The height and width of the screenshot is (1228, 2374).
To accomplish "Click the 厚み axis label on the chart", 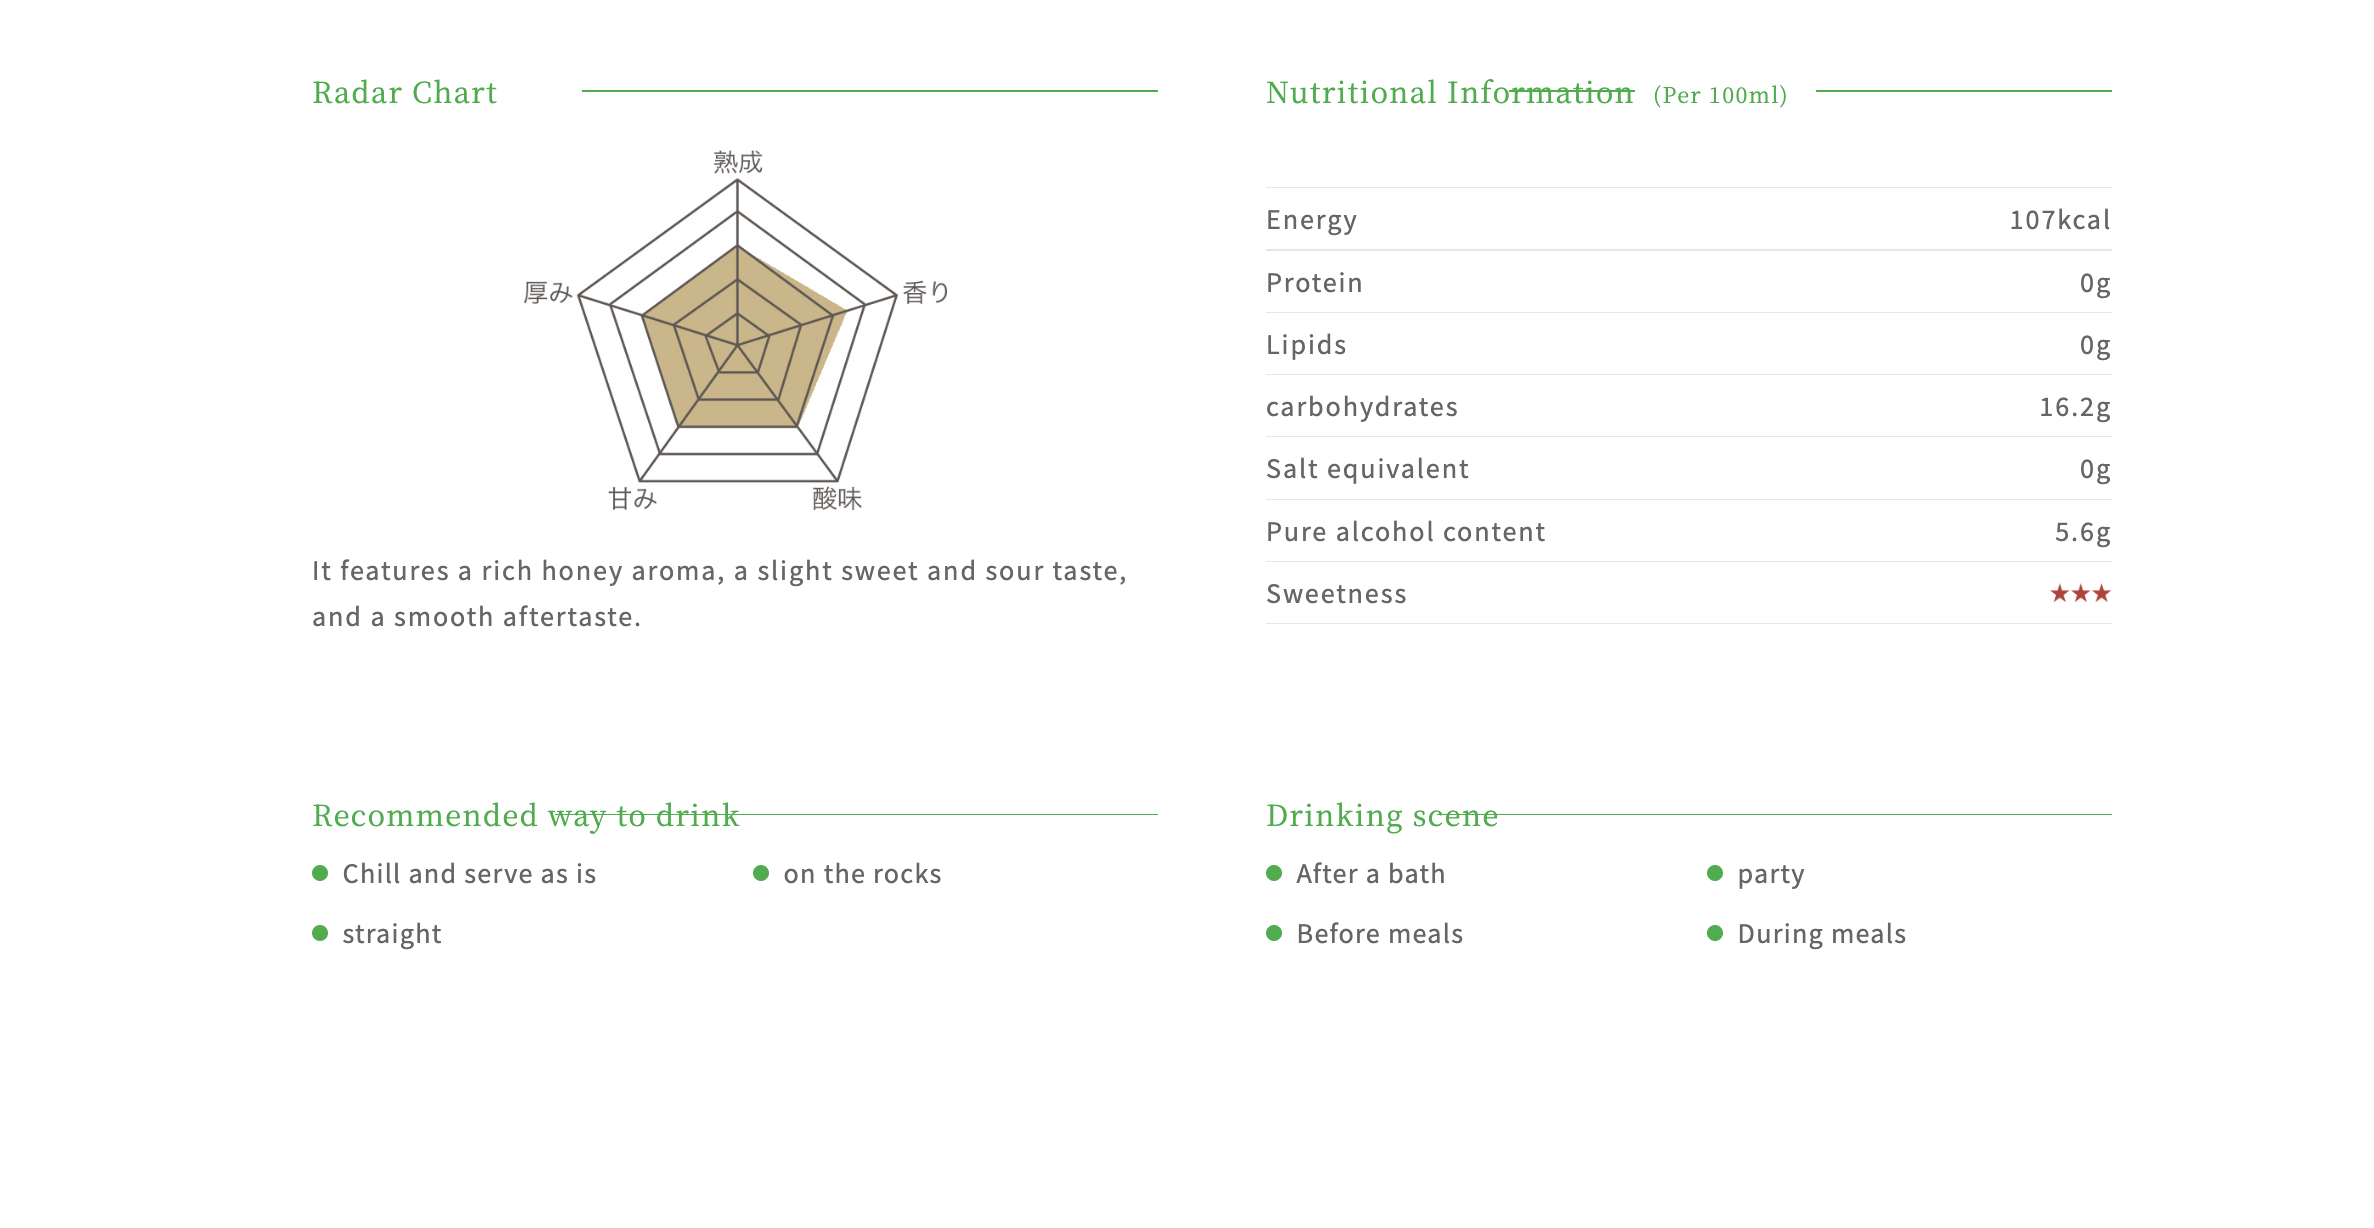I will [x=548, y=292].
